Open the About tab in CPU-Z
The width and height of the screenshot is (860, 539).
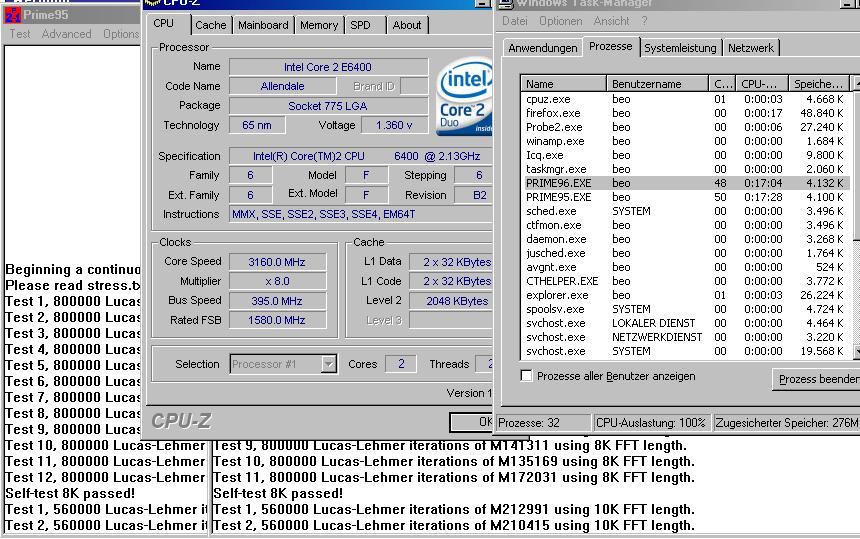click(407, 25)
